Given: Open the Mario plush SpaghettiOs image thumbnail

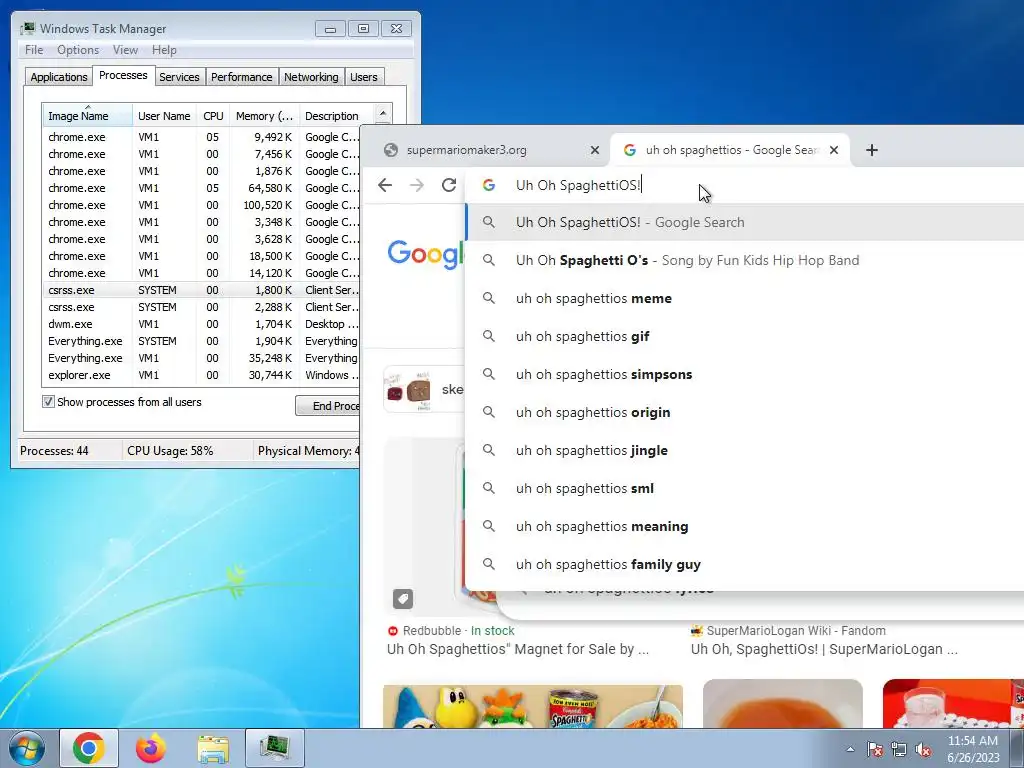Looking at the screenshot, I should click(533, 706).
